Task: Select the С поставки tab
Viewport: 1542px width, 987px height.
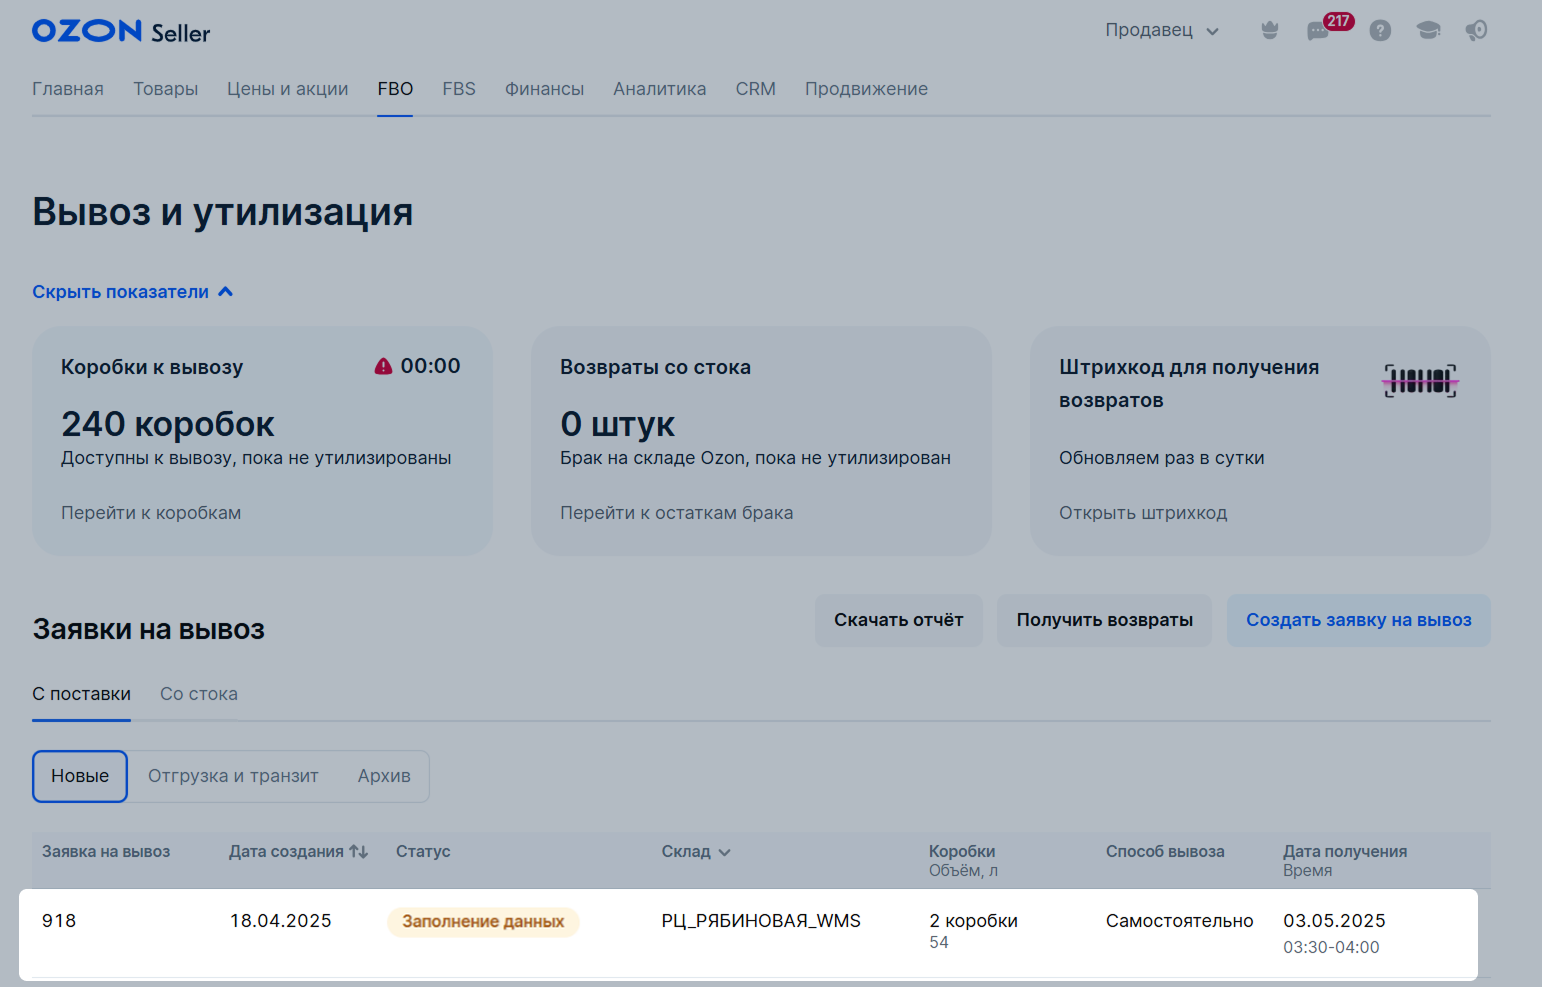Action: click(81, 694)
